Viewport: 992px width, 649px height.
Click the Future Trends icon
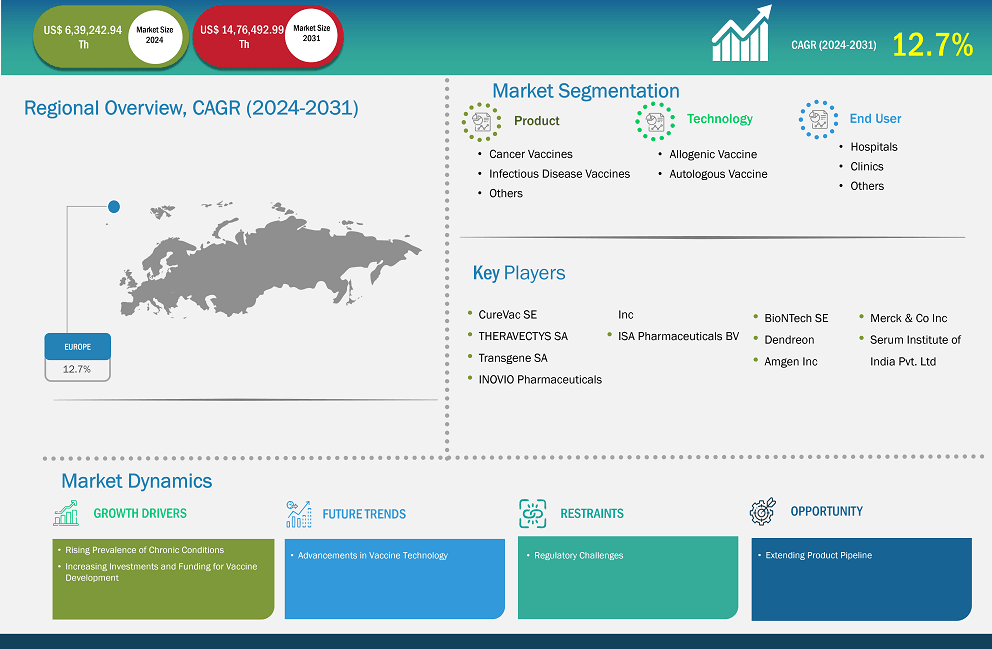pos(298,514)
